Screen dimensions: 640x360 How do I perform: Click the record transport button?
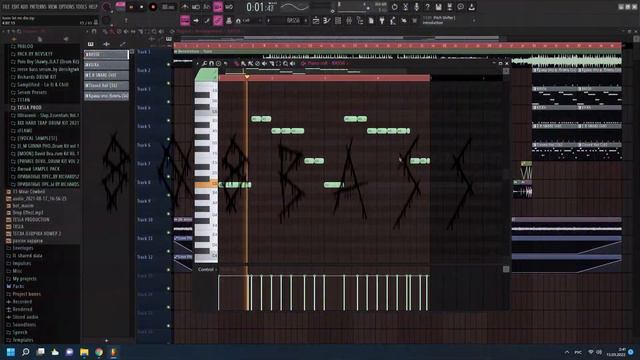coord(153,7)
